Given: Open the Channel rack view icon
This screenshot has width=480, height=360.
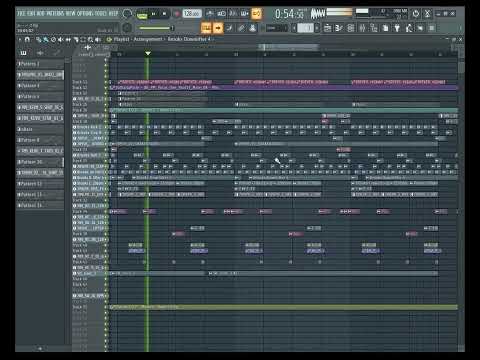Looking at the screenshot, I should [x=351, y=28].
